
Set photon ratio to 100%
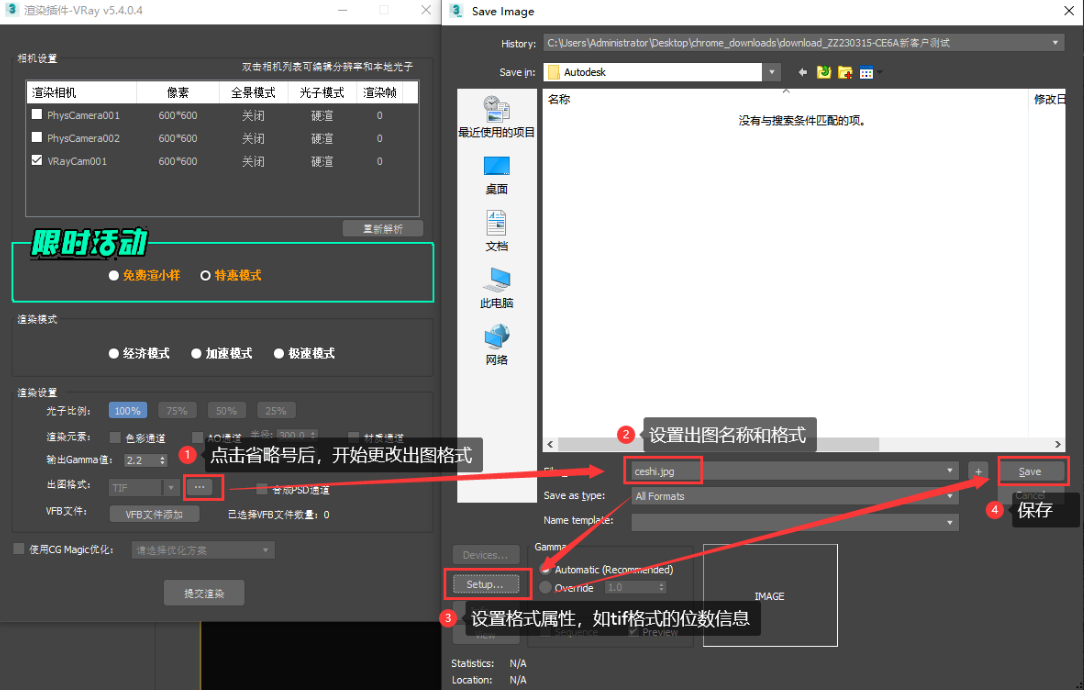(x=127, y=411)
